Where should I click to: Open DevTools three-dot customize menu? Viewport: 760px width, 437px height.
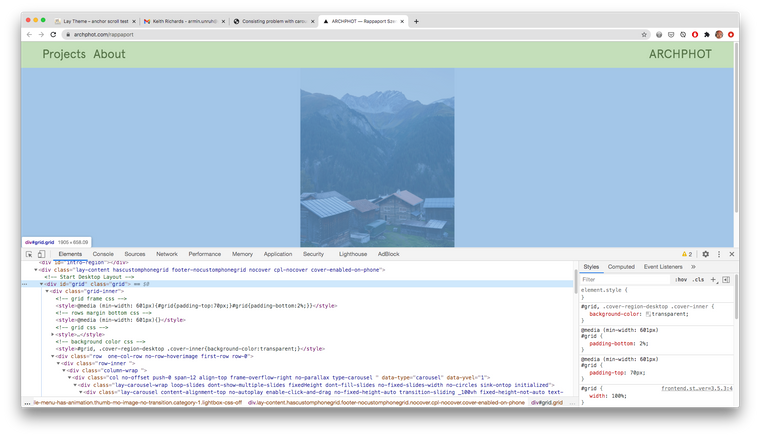[719, 254]
